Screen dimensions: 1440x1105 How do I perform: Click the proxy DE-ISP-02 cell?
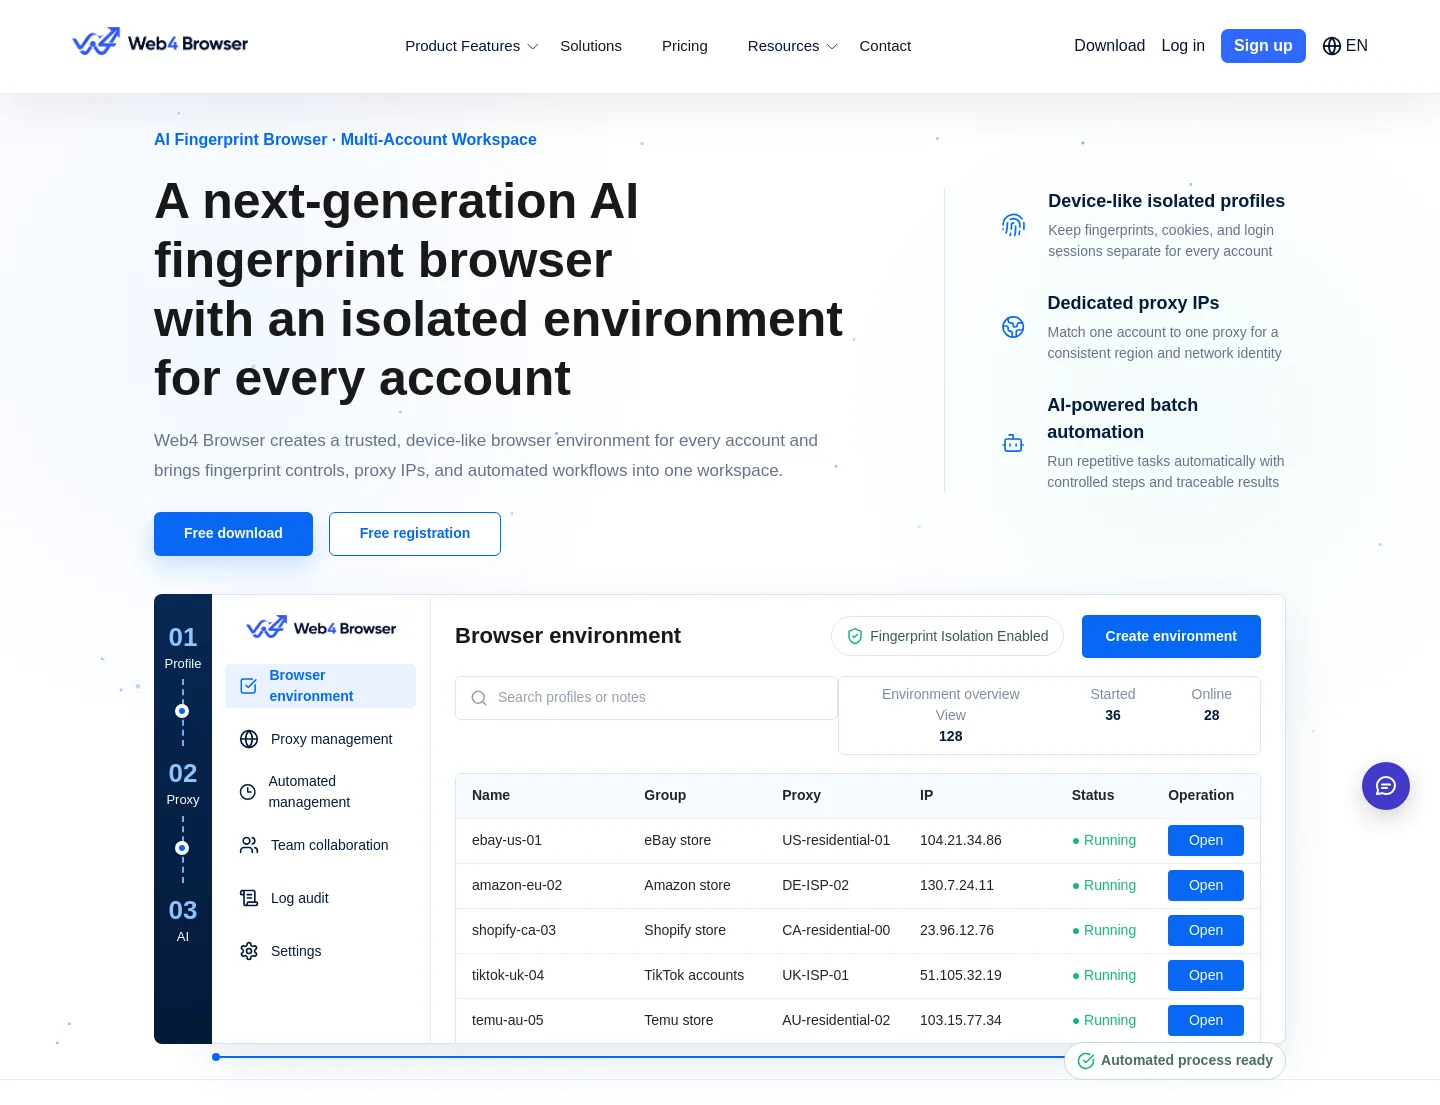click(815, 886)
